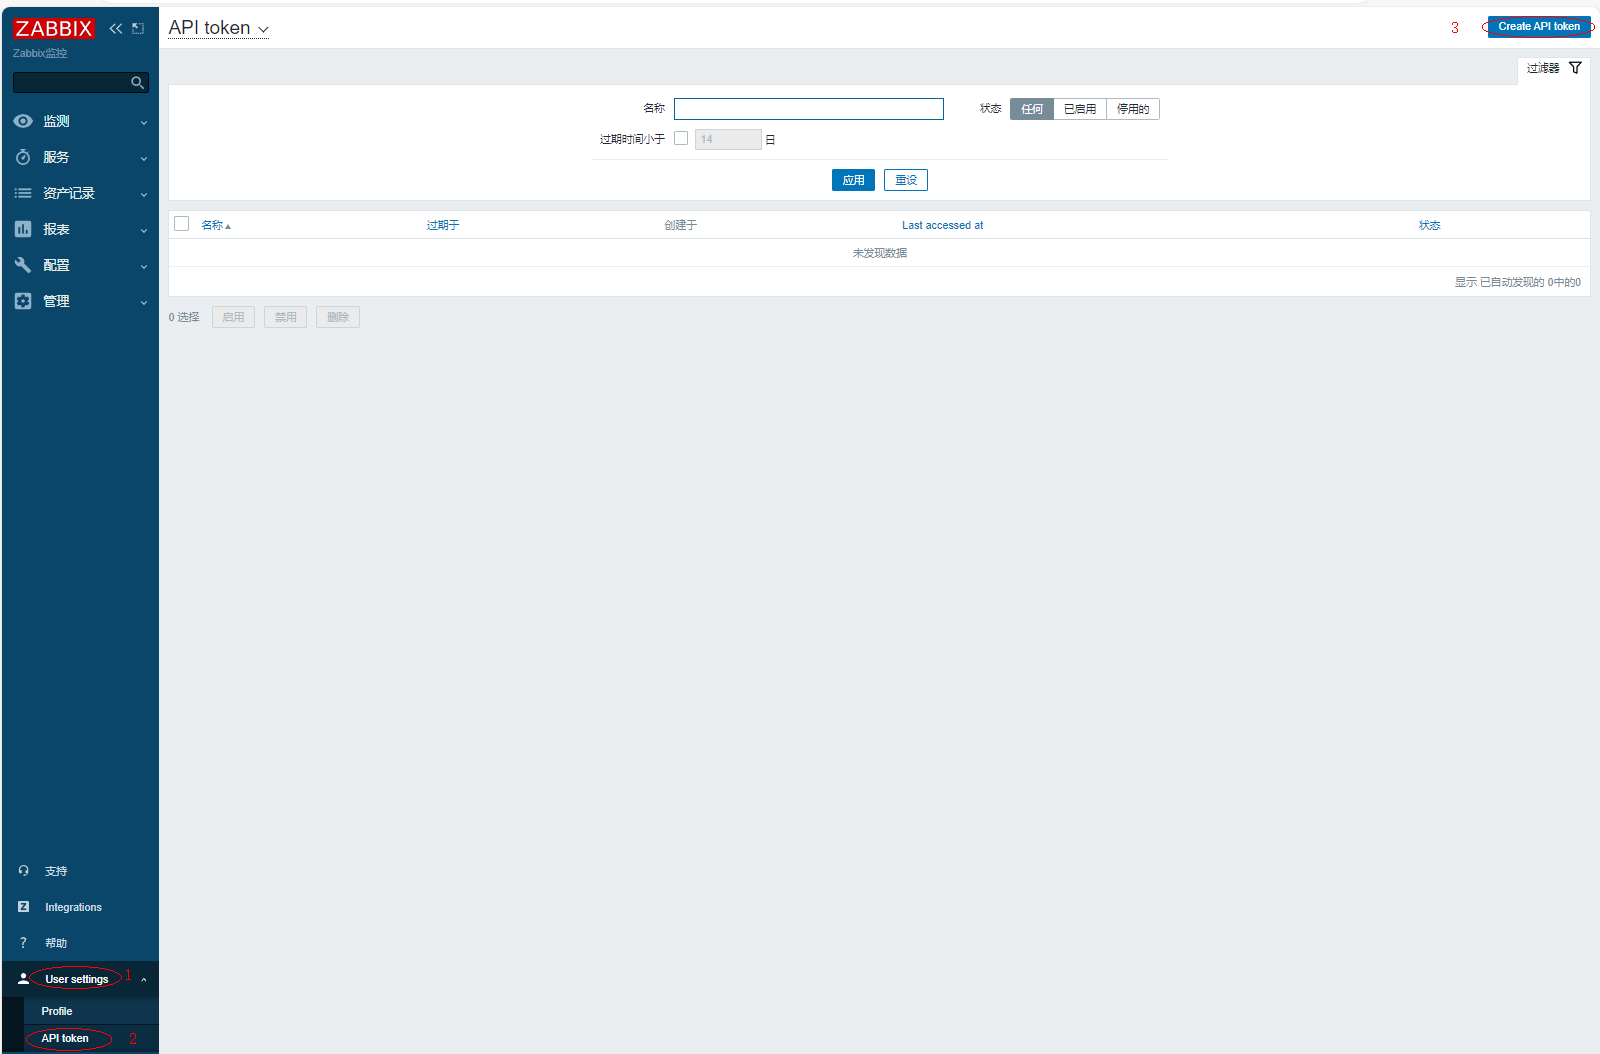Viewport: 1600px width, 1054px height.
Task: Open the 配置 menu
Action: click(x=80, y=265)
